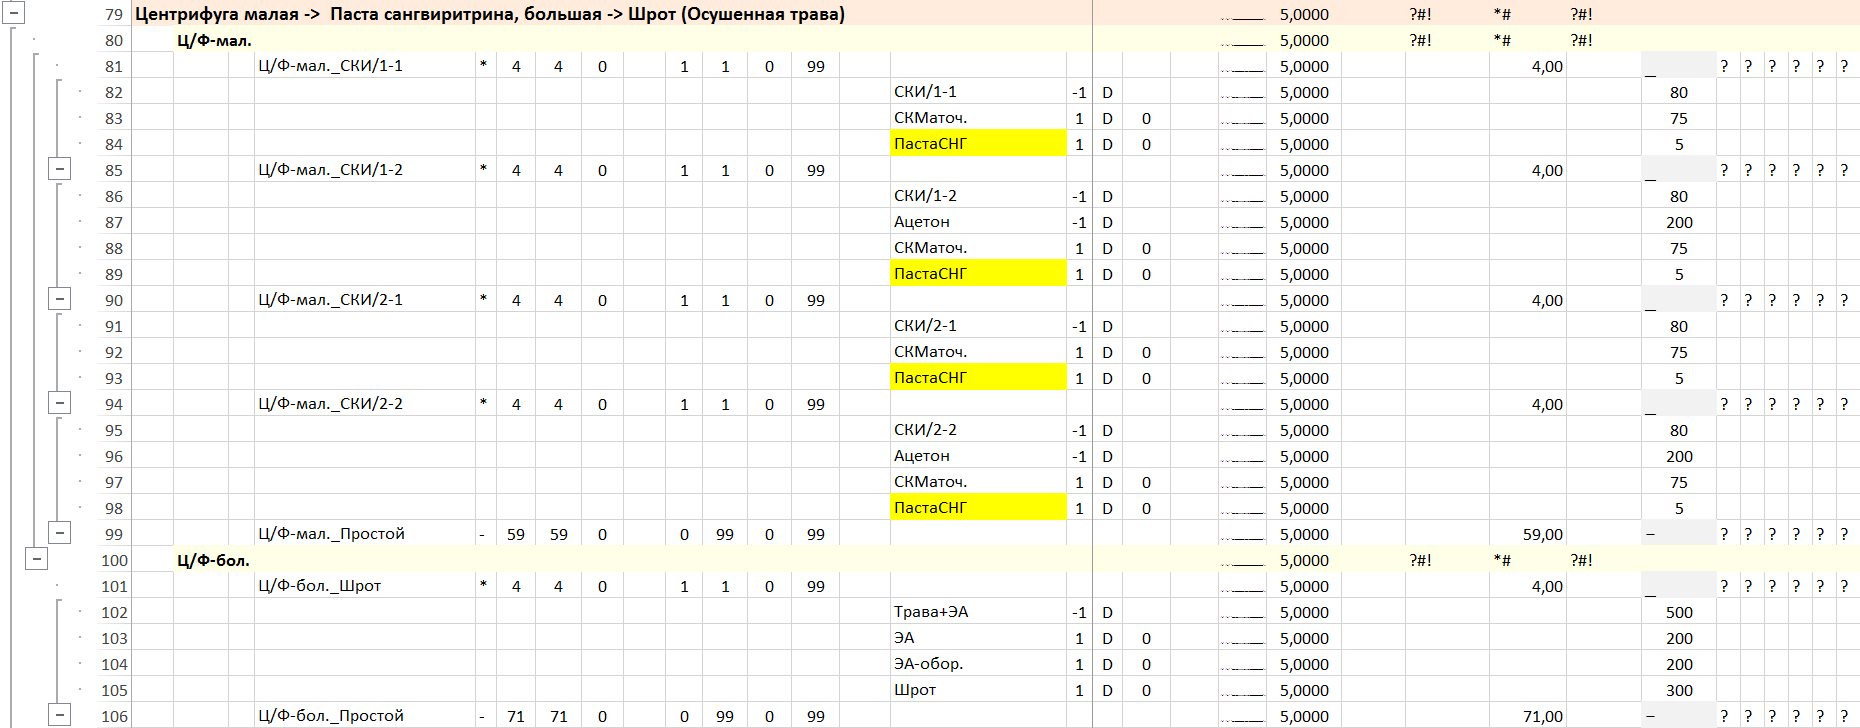Image resolution: width=1860 pixels, height=728 pixels.
Task: Collapse the outline group at row 94
Action: tap(60, 403)
